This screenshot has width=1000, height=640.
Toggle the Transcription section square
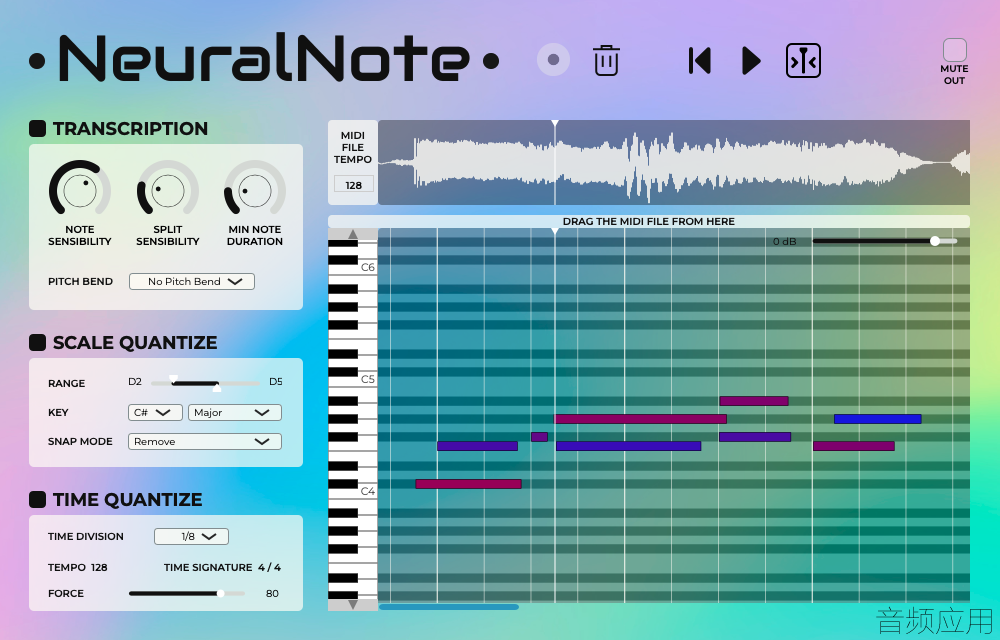[38, 128]
